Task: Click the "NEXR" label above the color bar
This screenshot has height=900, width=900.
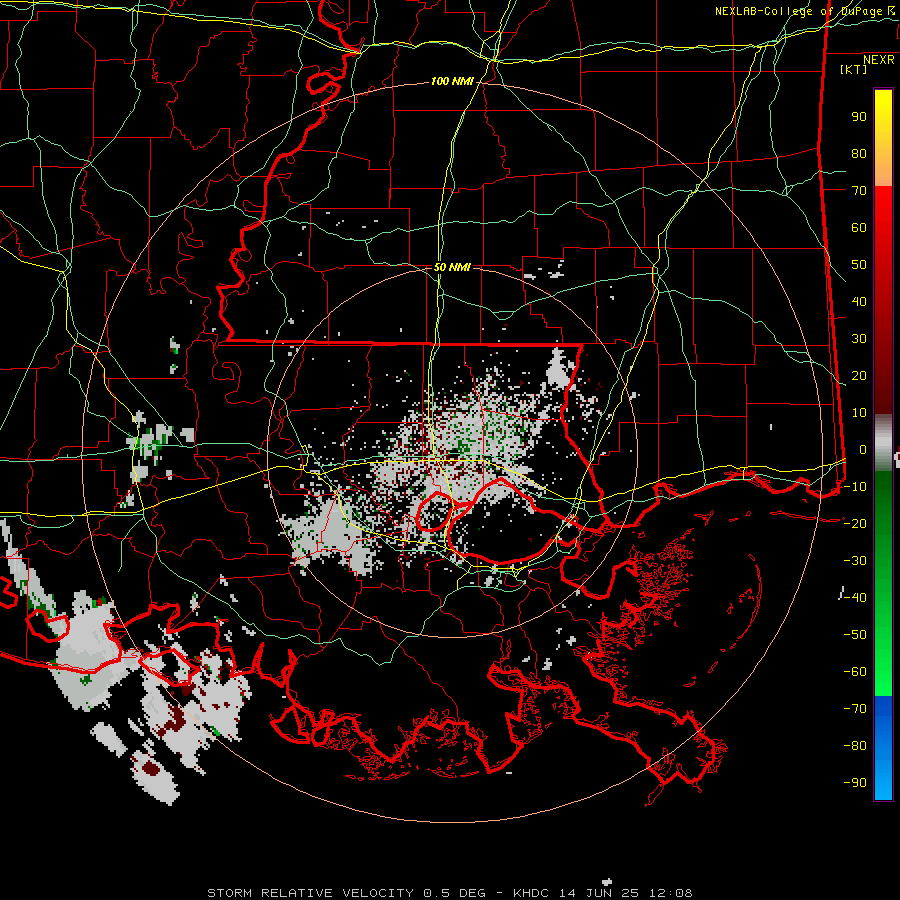Action: point(879,60)
